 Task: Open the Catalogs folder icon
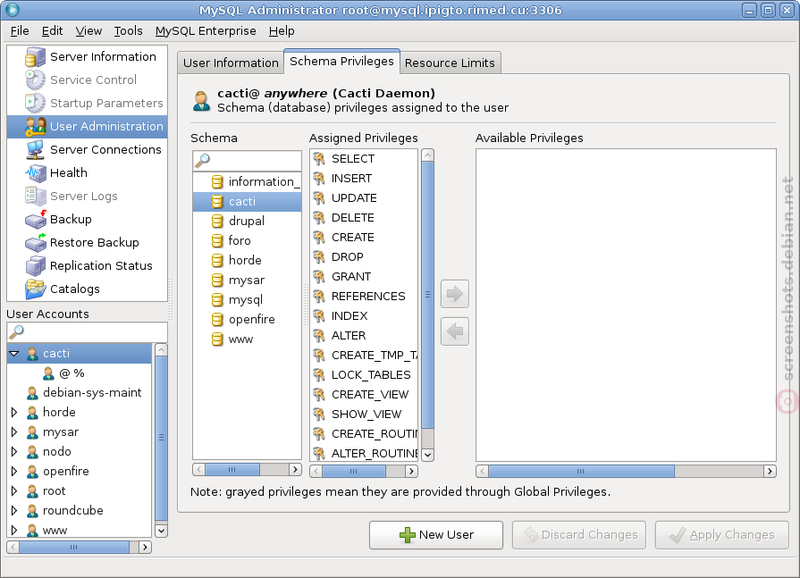coord(35,289)
